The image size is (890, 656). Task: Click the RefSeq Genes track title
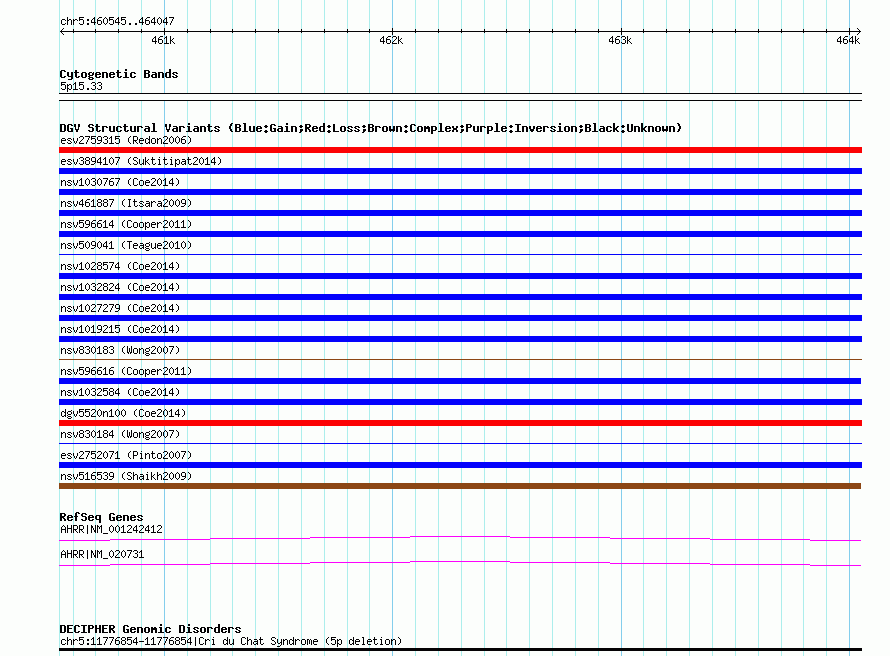102,517
